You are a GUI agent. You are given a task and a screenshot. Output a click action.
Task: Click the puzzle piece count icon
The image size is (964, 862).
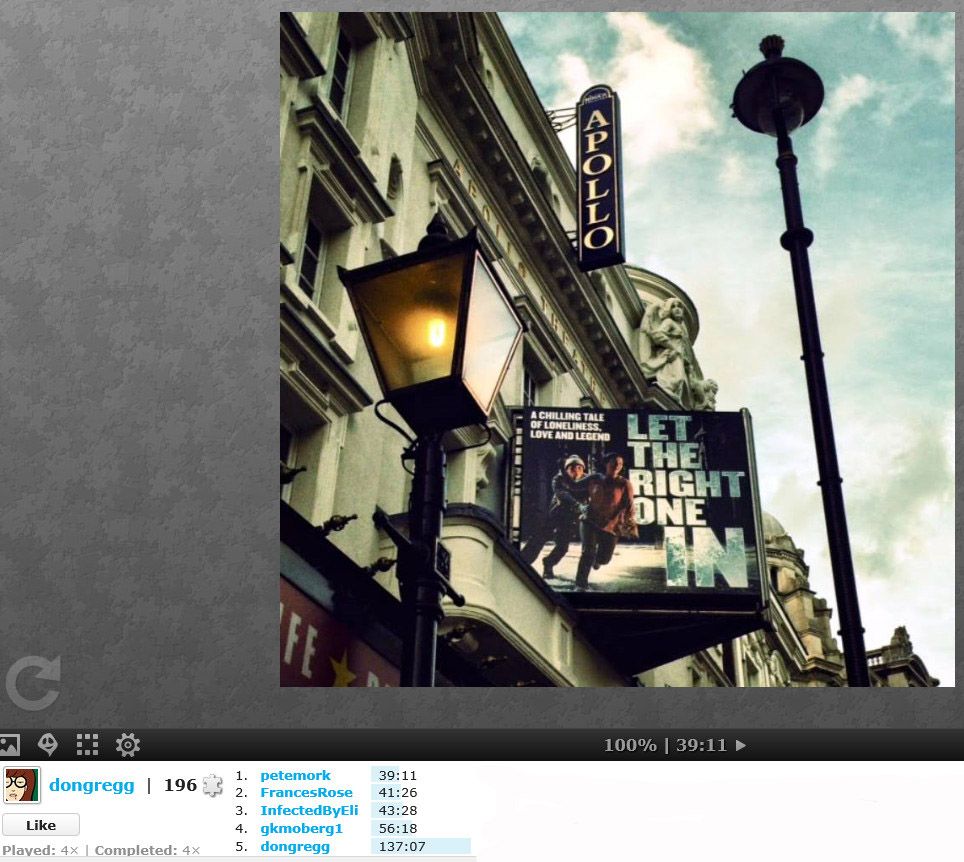tap(212, 786)
